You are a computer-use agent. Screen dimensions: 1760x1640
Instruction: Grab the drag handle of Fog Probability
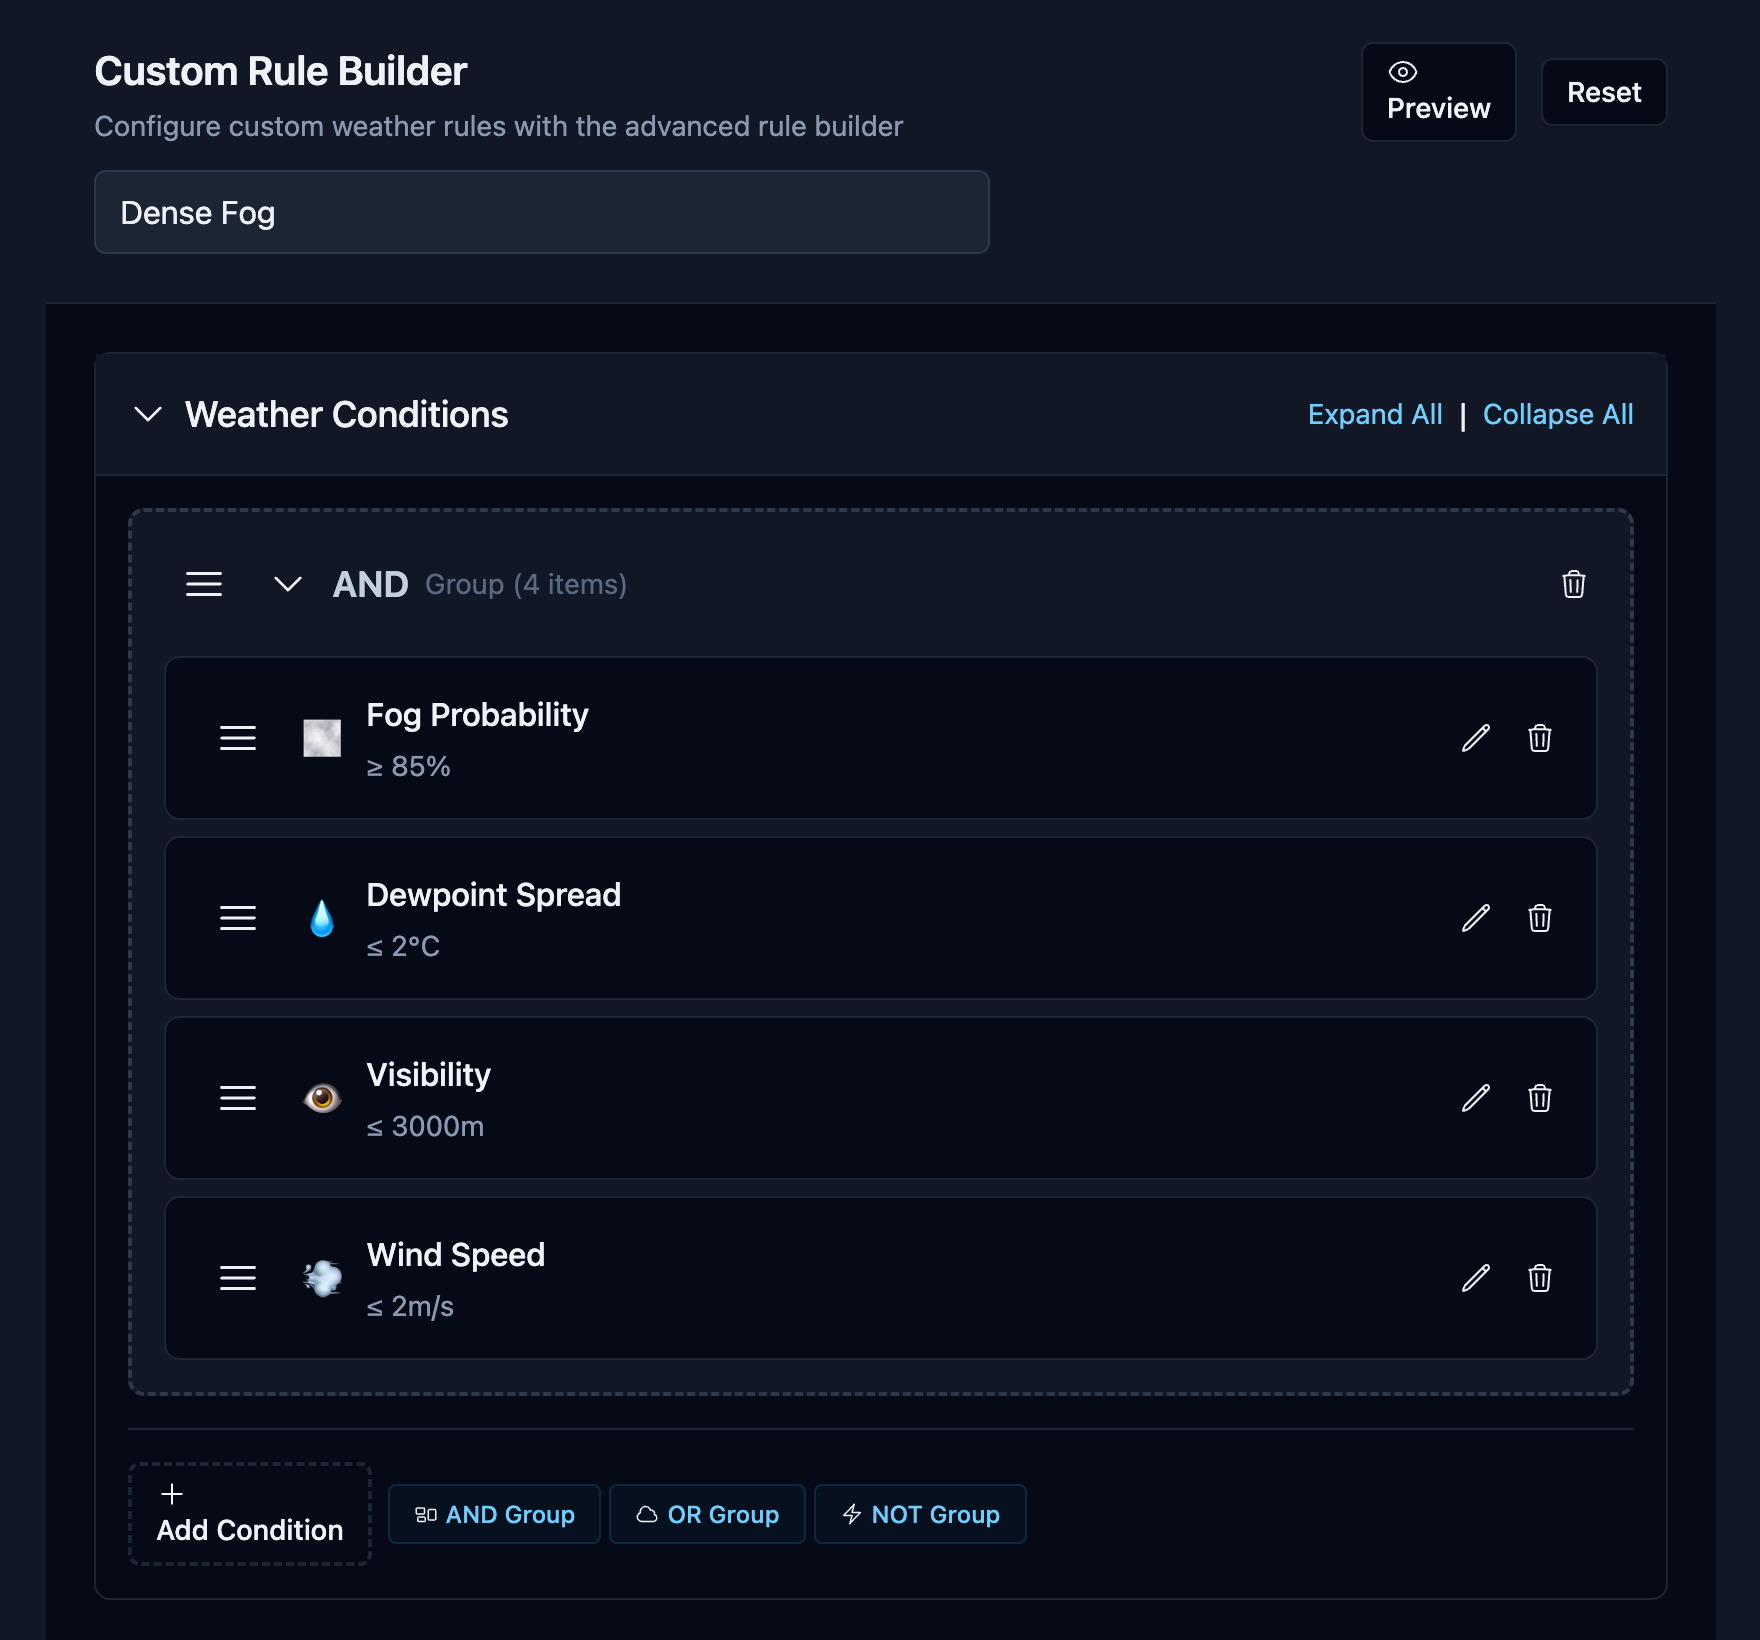click(238, 739)
